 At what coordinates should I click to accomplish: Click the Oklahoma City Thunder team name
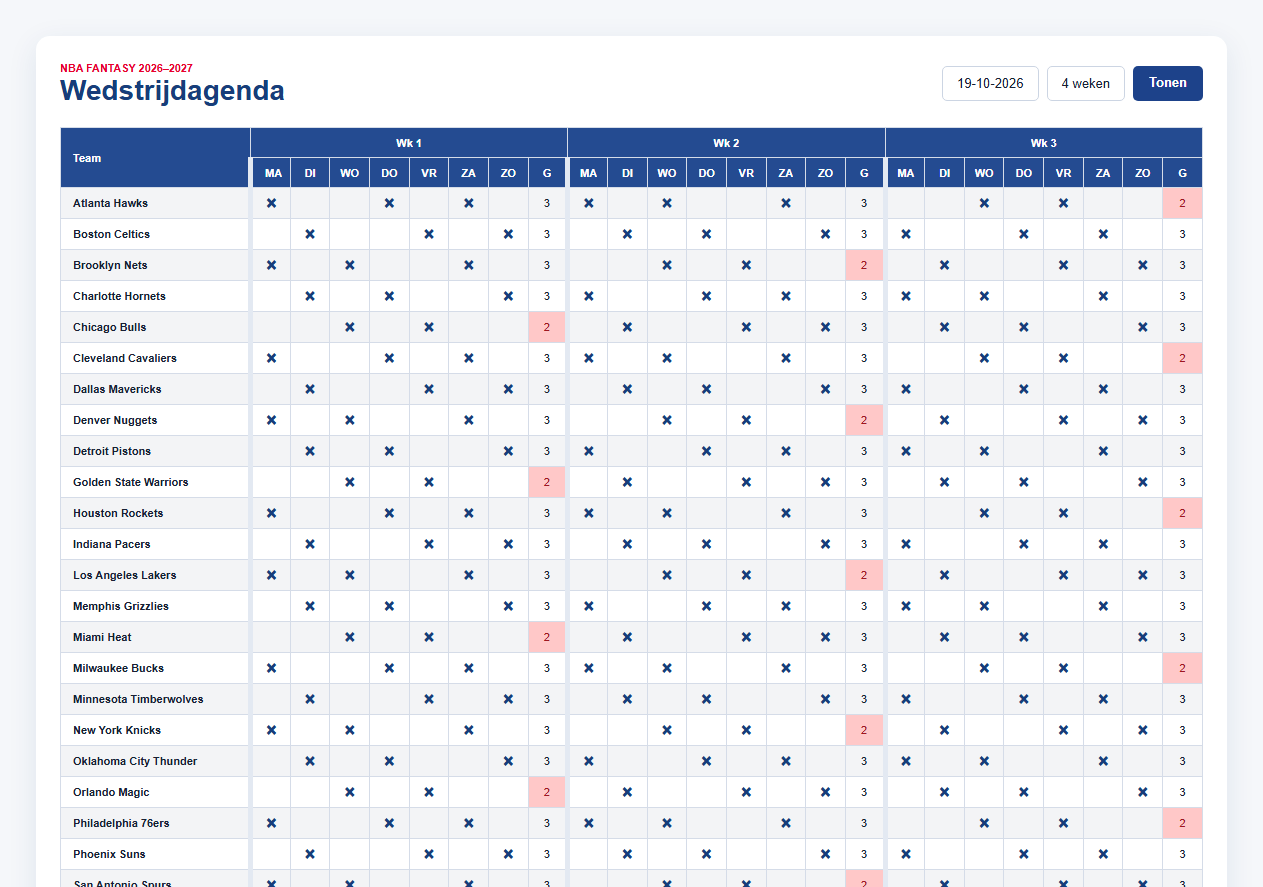135,761
